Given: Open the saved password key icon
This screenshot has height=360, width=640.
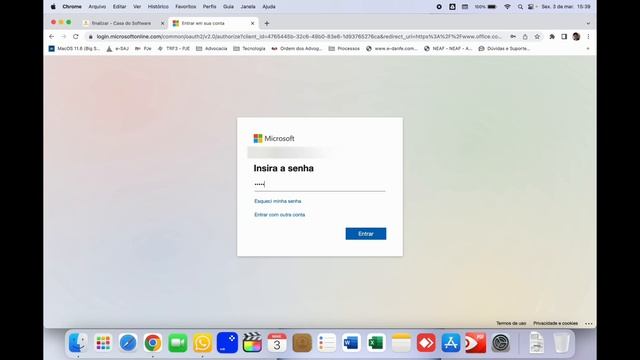Looking at the screenshot, I should pos(513,36).
